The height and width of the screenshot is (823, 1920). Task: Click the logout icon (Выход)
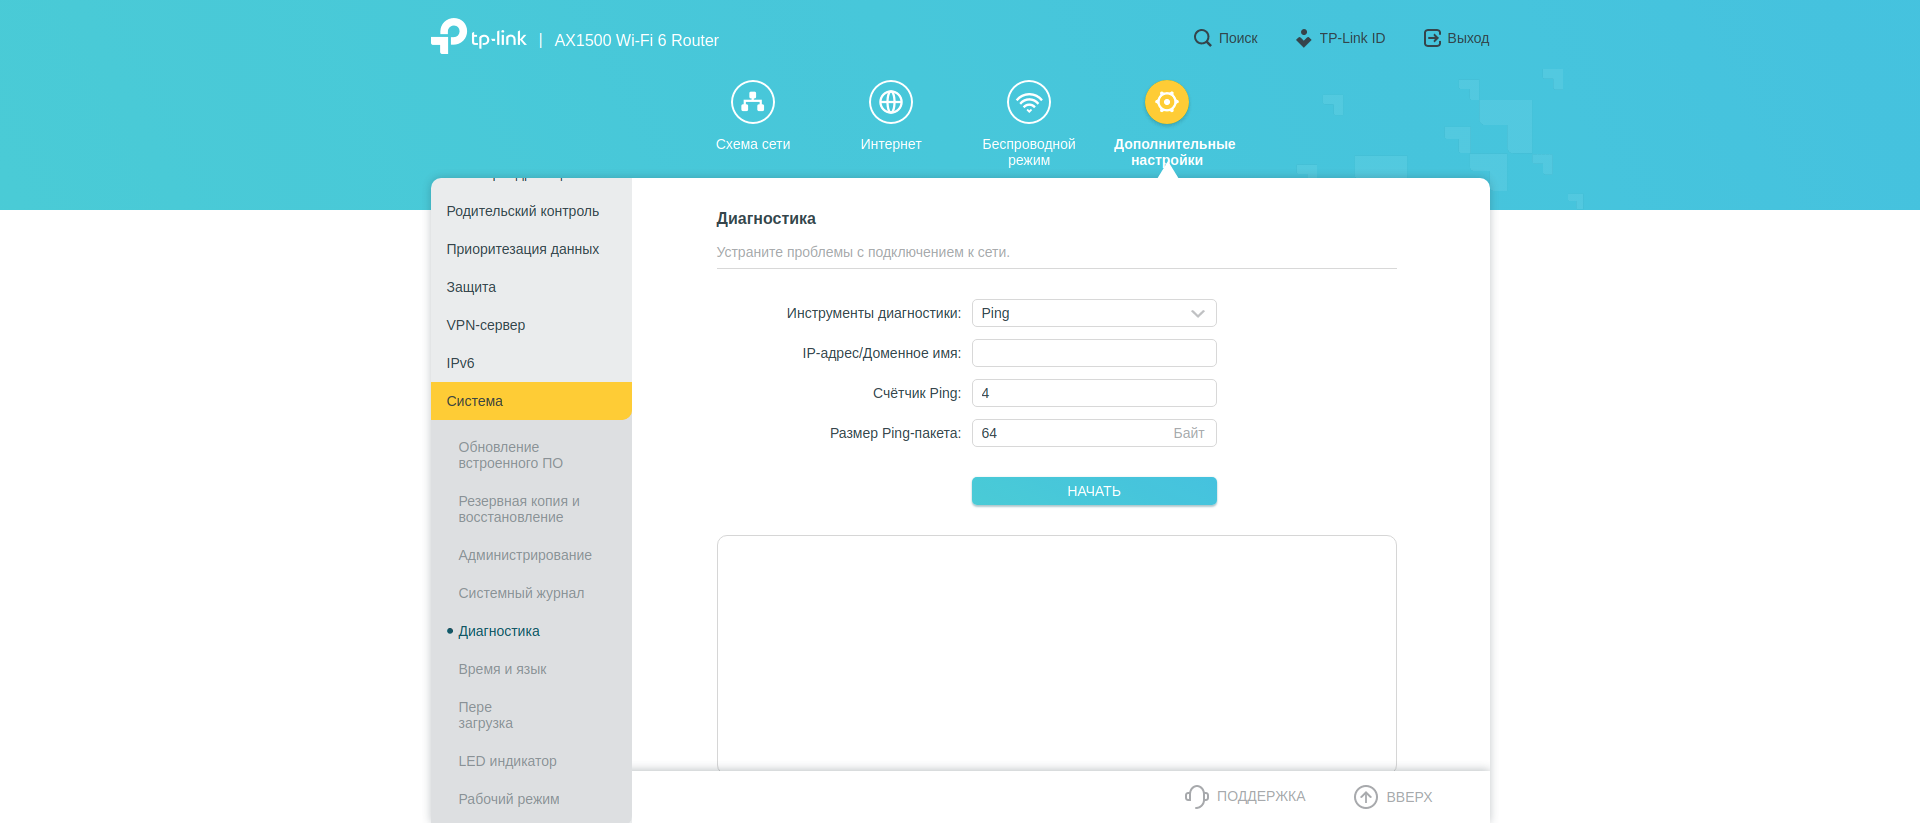(1432, 38)
